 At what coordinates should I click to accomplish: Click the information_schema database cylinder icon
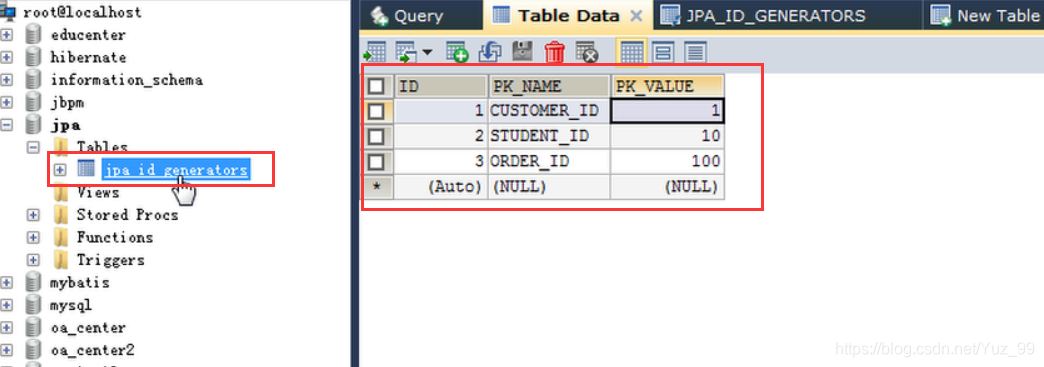[x=33, y=79]
